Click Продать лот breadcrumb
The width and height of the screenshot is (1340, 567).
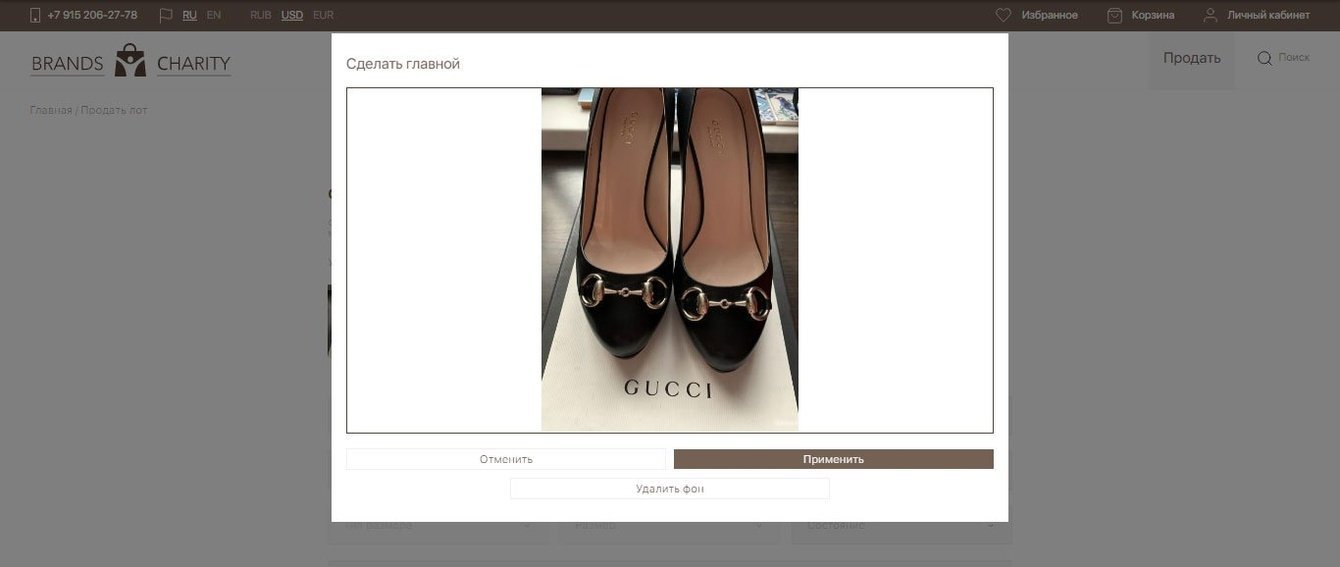[114, 110]
